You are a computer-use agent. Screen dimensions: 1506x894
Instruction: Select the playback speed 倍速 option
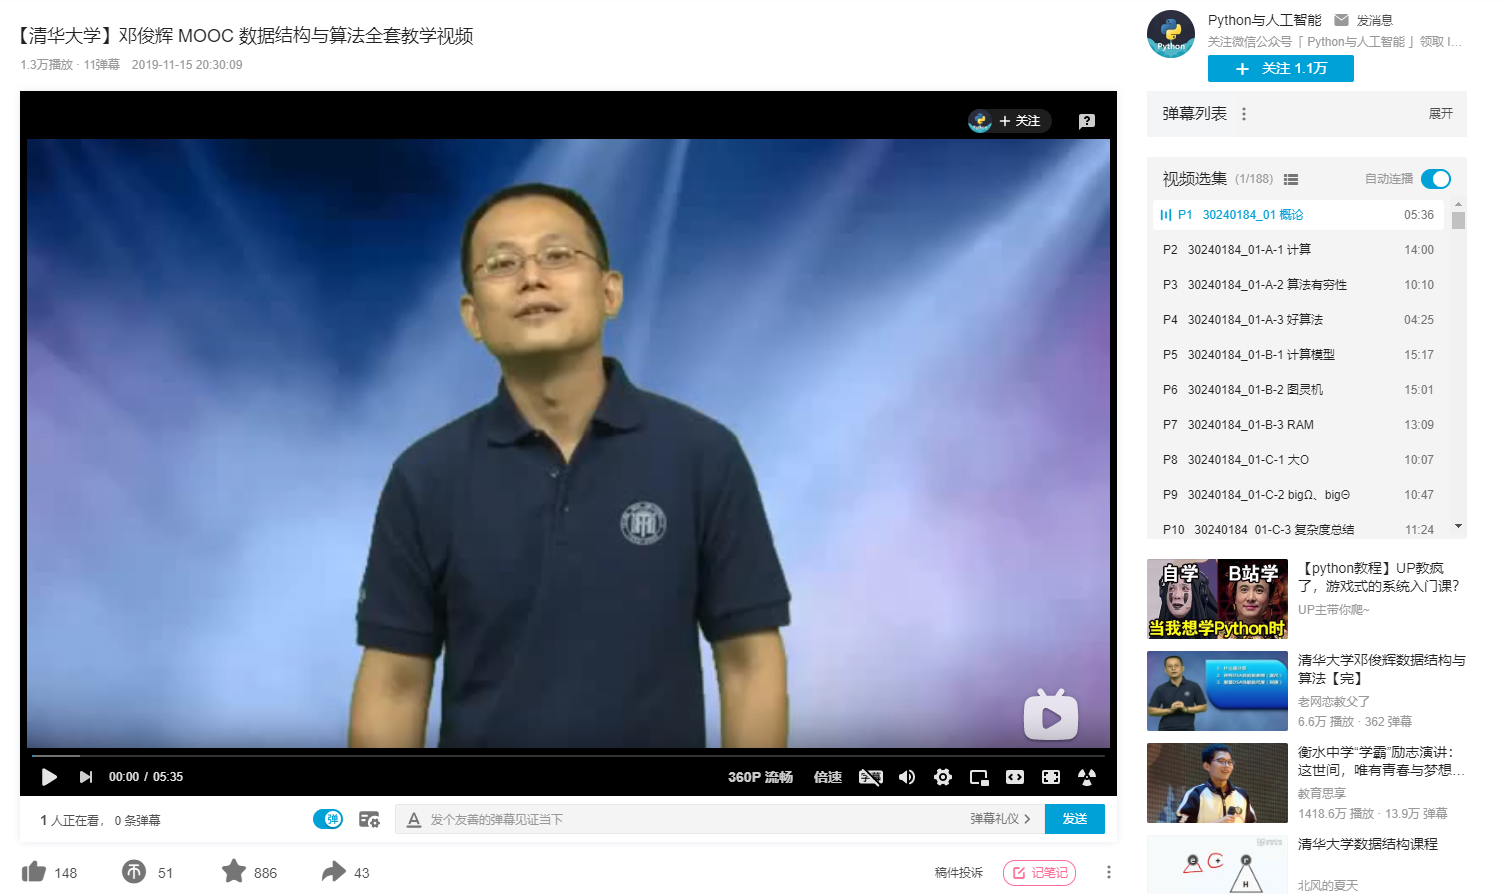828,777
